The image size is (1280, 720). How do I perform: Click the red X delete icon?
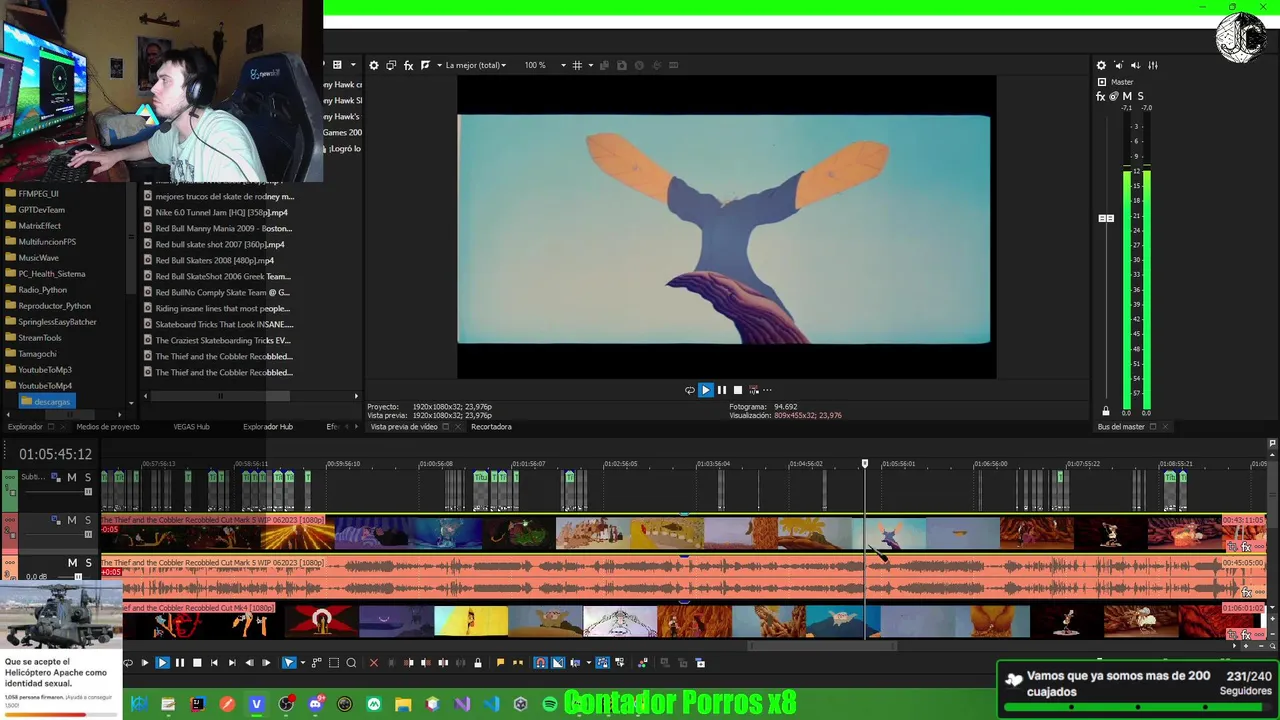click(x=374, y=663)
